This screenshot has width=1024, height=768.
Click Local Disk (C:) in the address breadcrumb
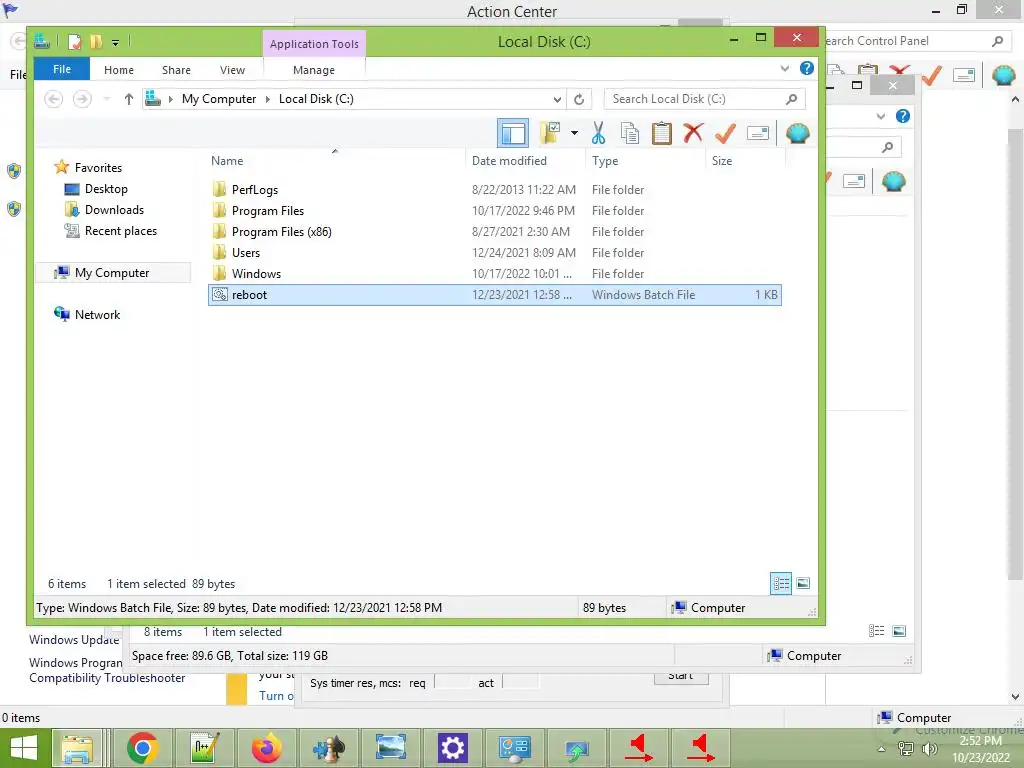click(x=316, y=99)
